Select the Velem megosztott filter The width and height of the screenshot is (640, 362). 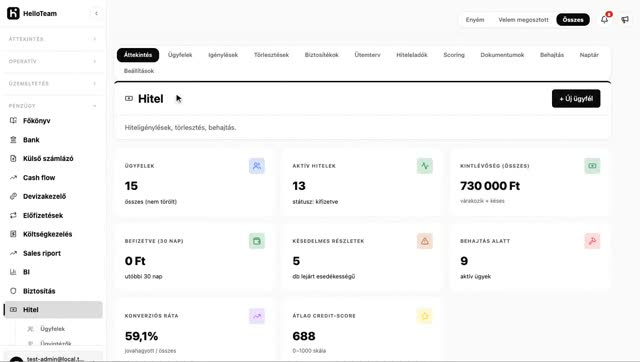523,20
